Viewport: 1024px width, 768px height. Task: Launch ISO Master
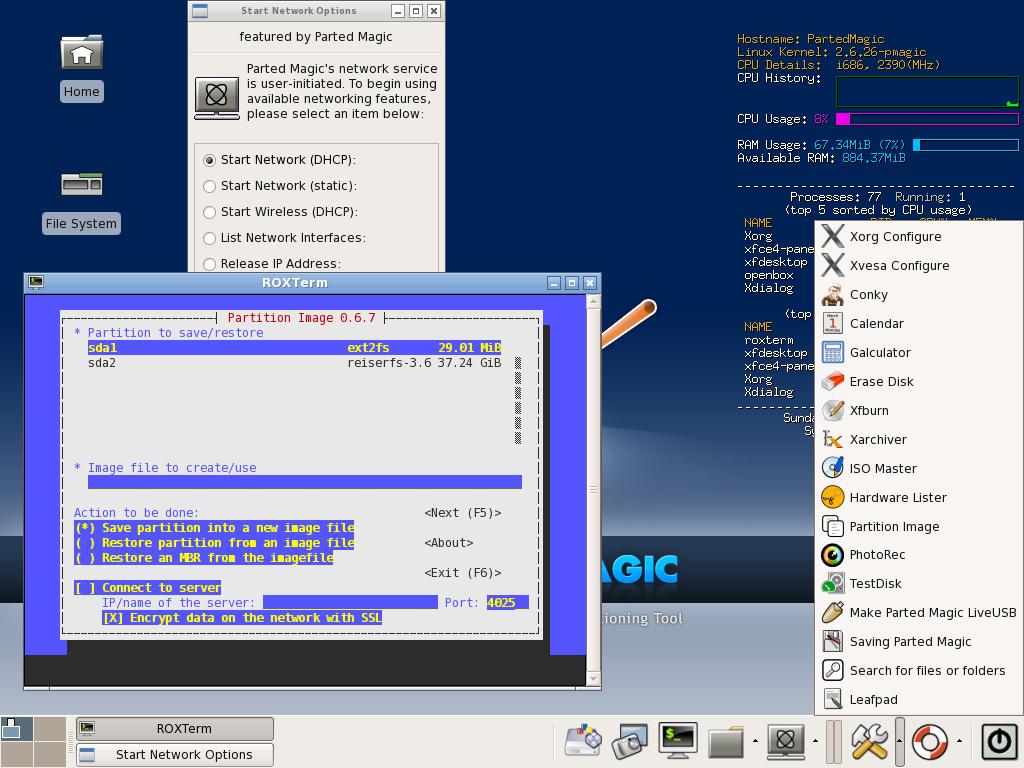918,468
